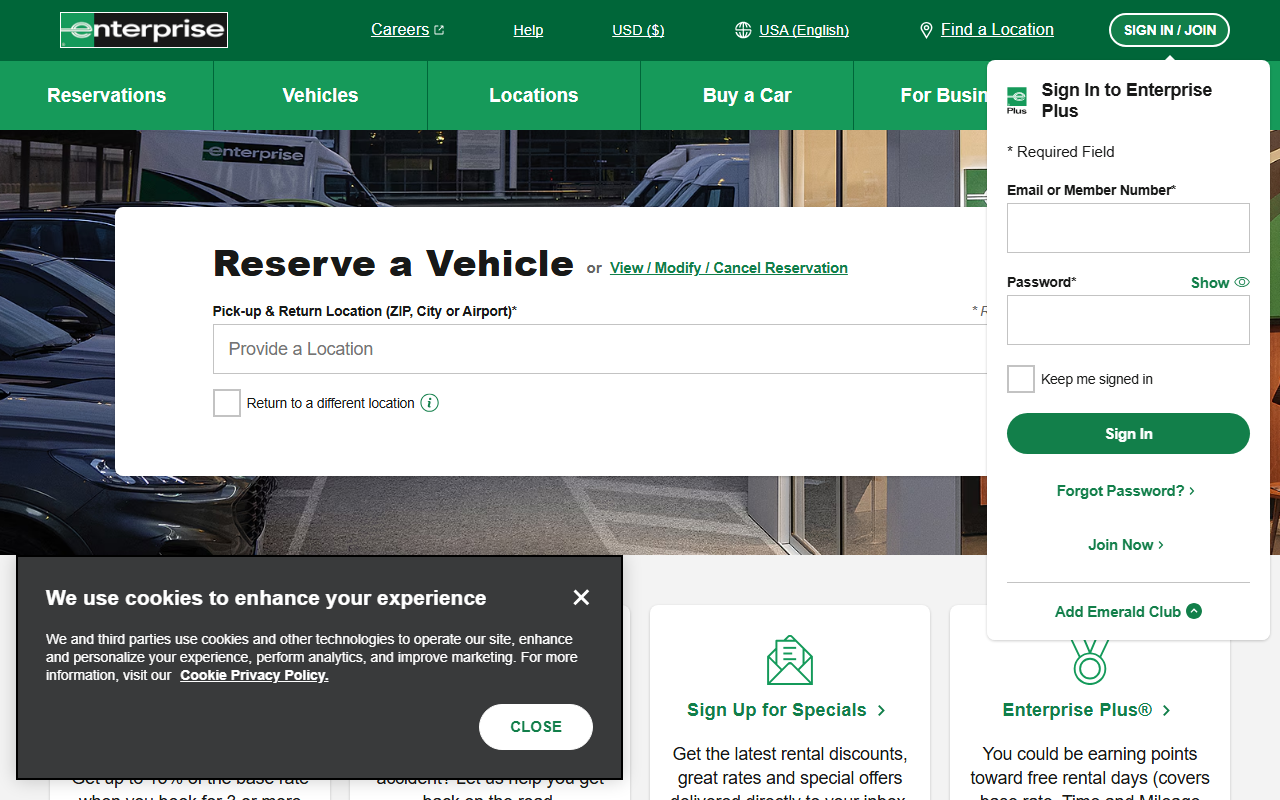This screenshot has height=800, width=1280.
Task: Click the Password input field
Action: click(x=1128, y=320)
